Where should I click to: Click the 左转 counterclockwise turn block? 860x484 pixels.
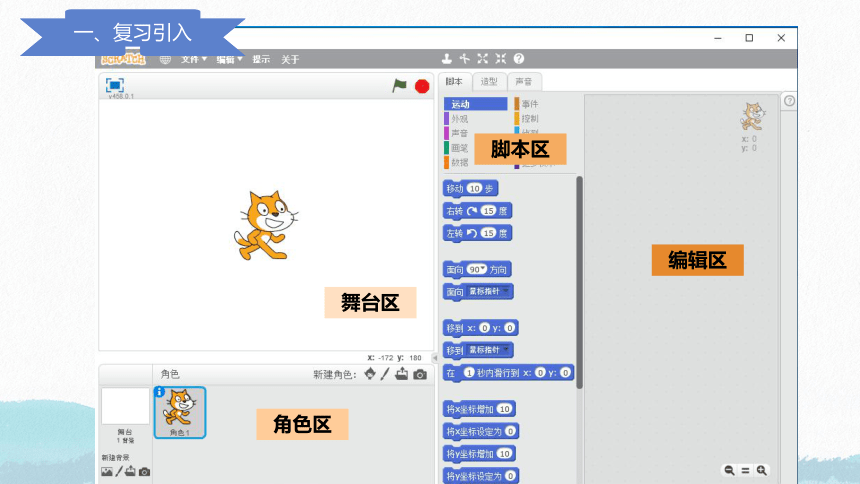[477, 233]
